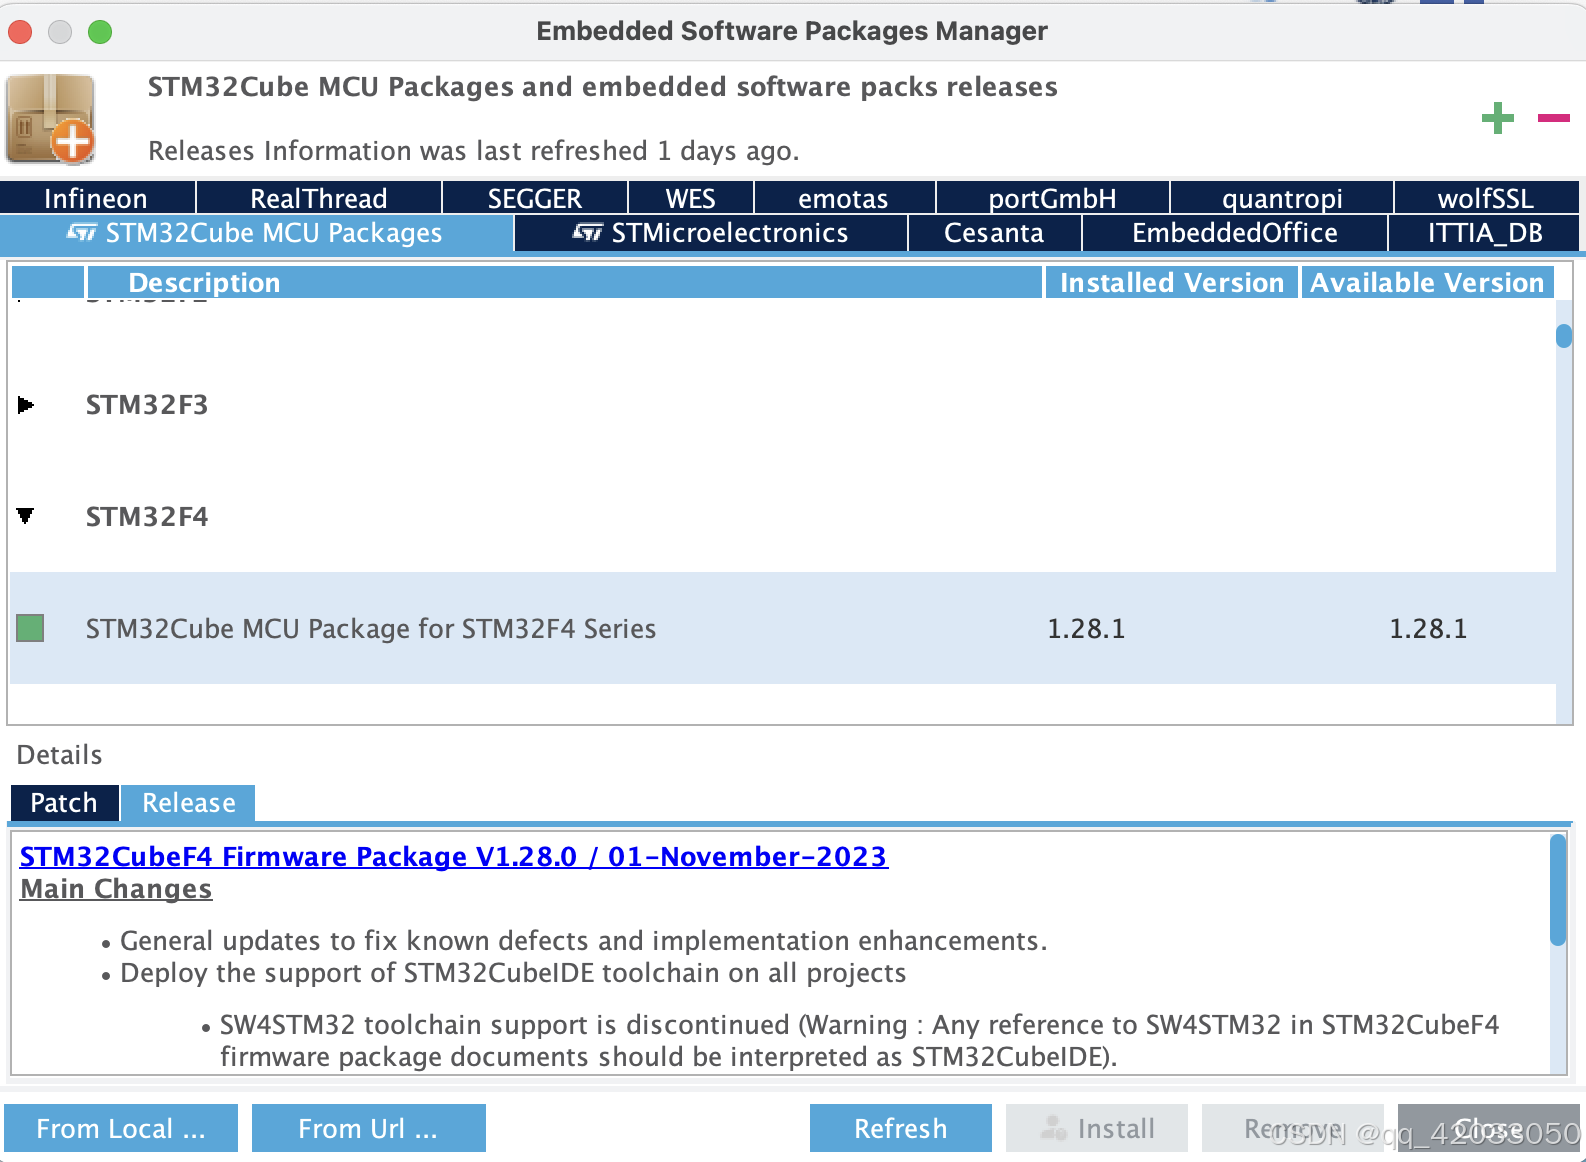1586x1162 pixels.
Task: Open the ITTIA_DB tab
Action: coord(1484,233)
